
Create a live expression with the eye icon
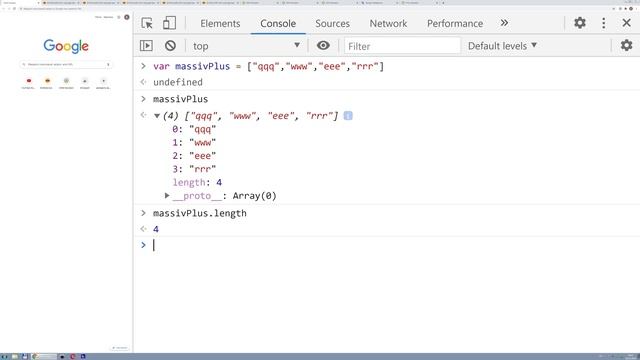pos(323,45)
